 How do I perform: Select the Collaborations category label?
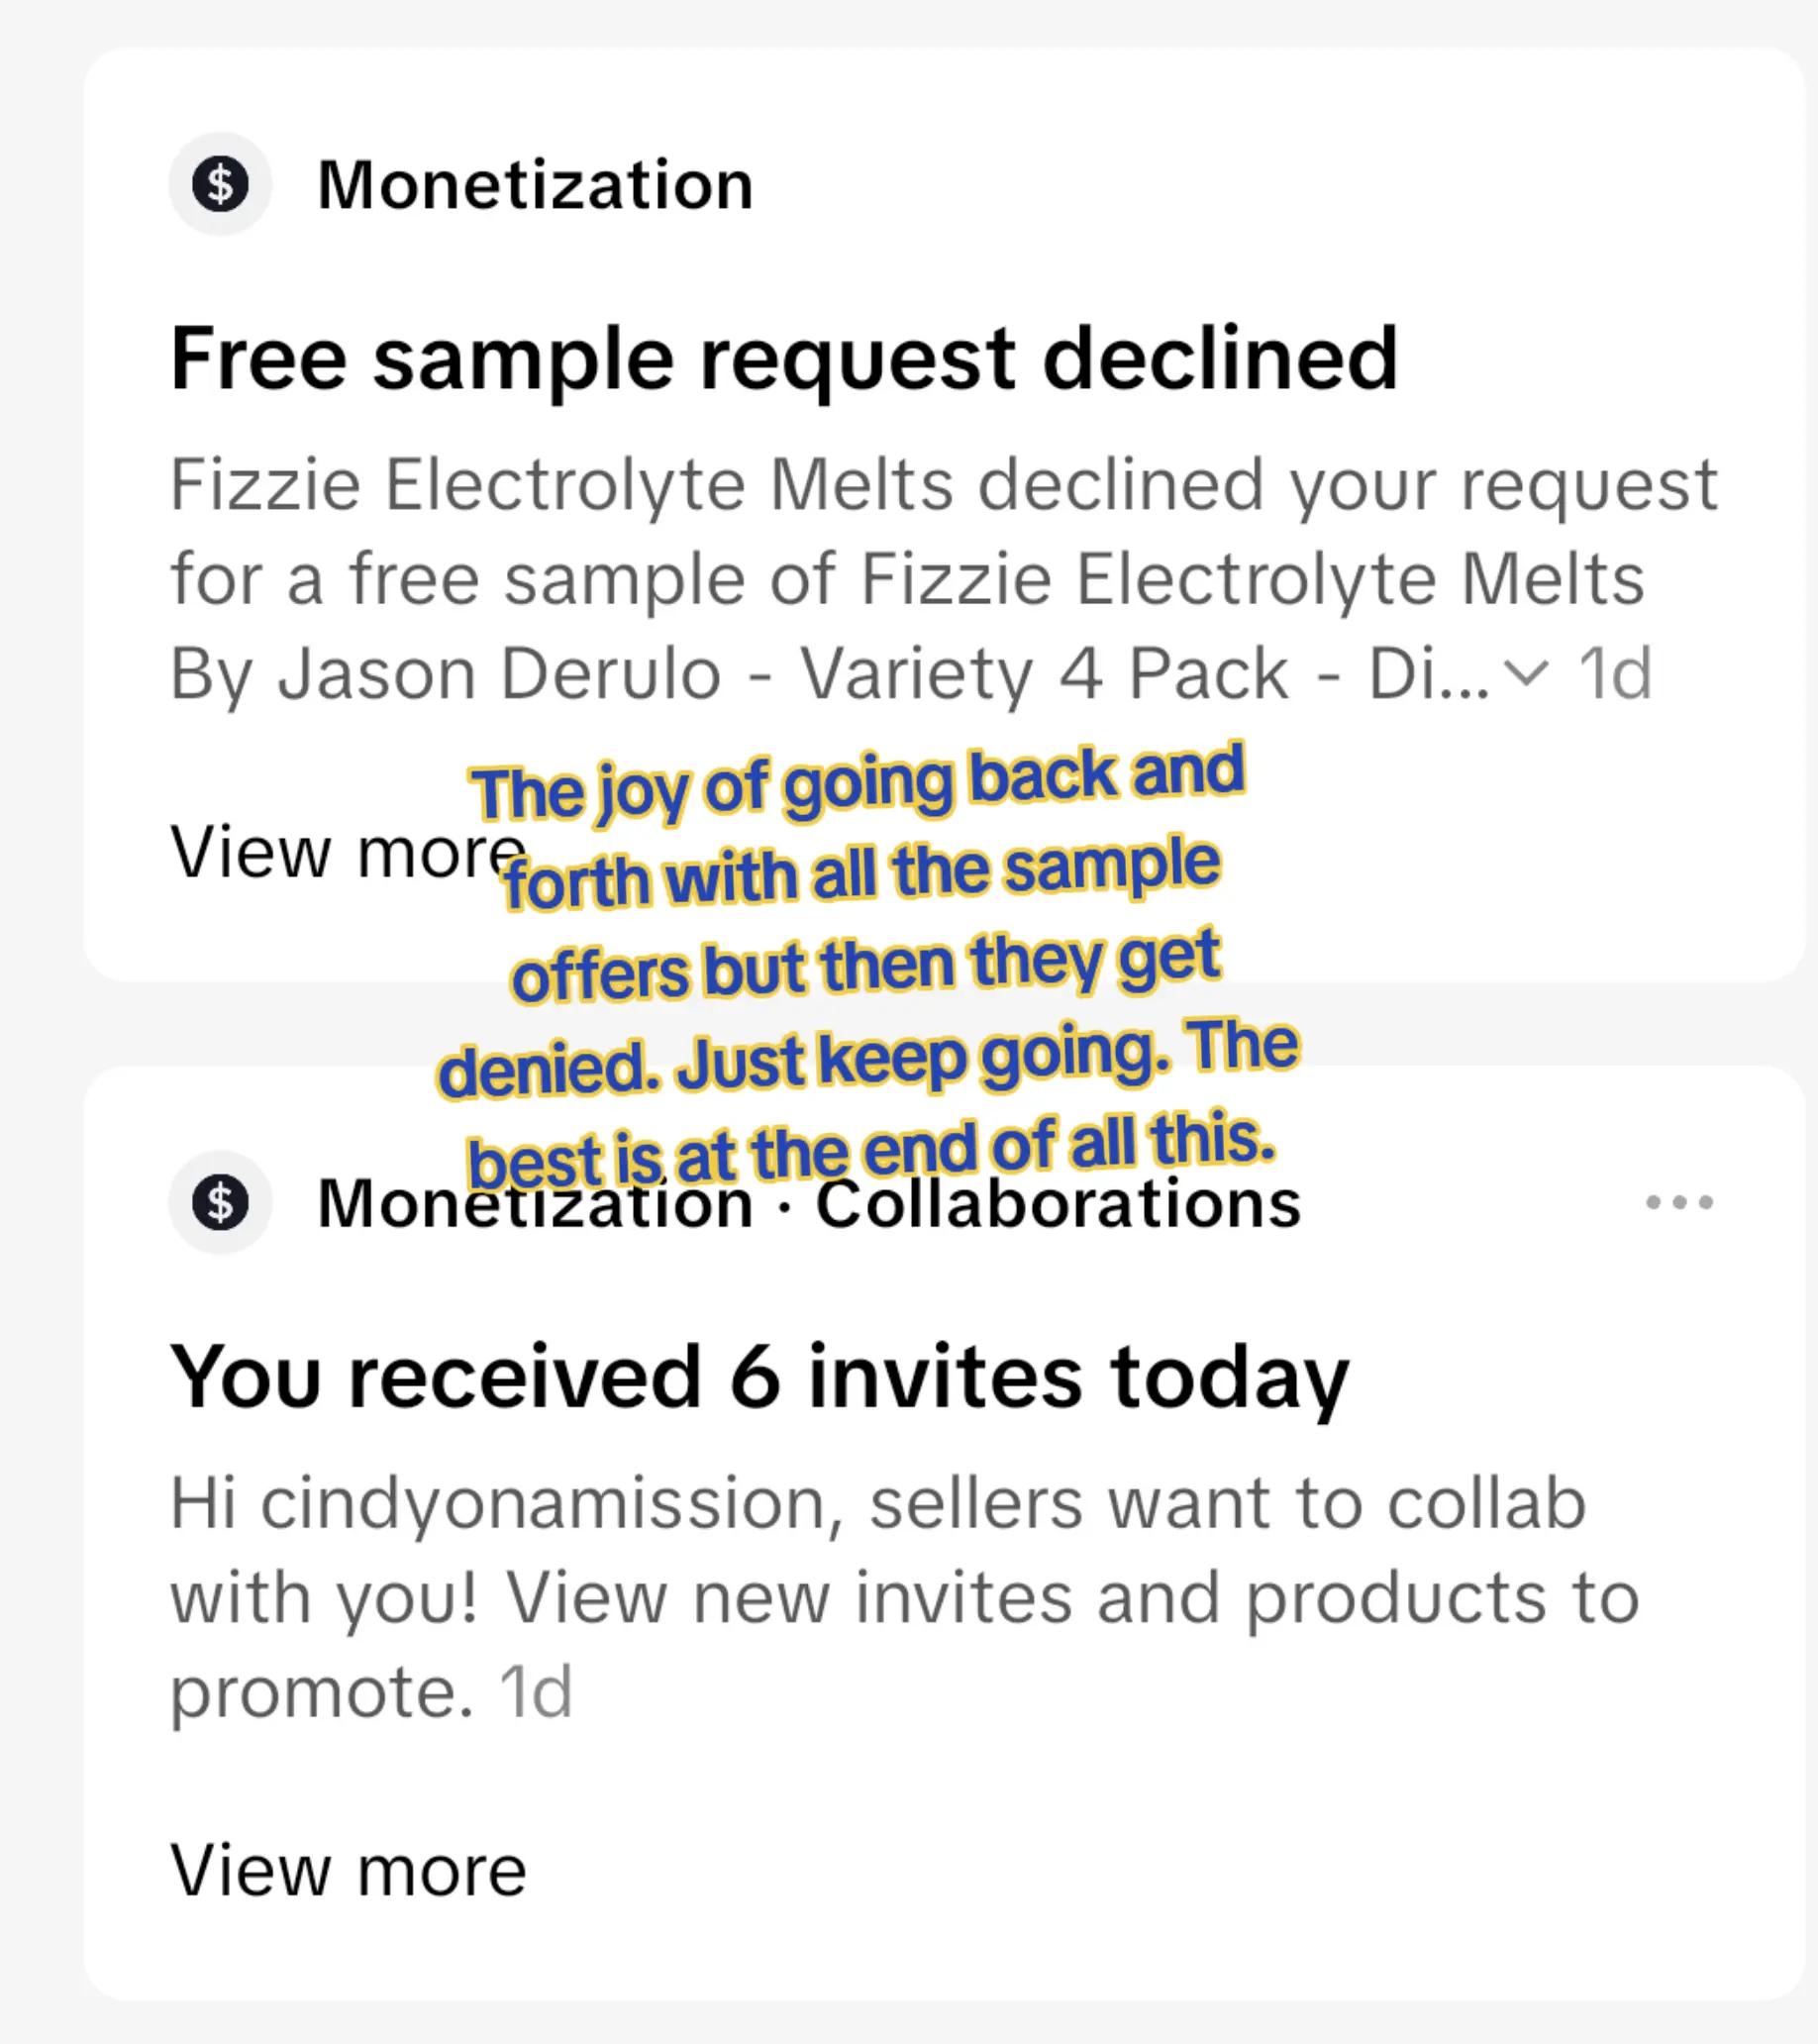[1058, 1202]
